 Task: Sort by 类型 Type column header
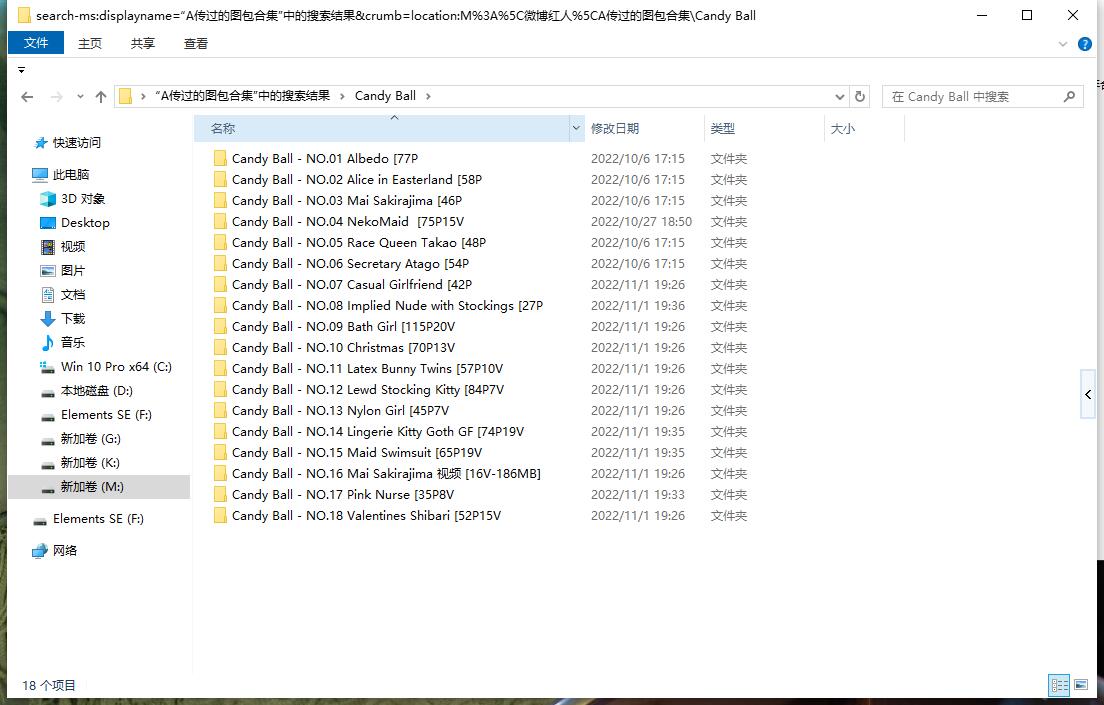[x=764, y=128]
